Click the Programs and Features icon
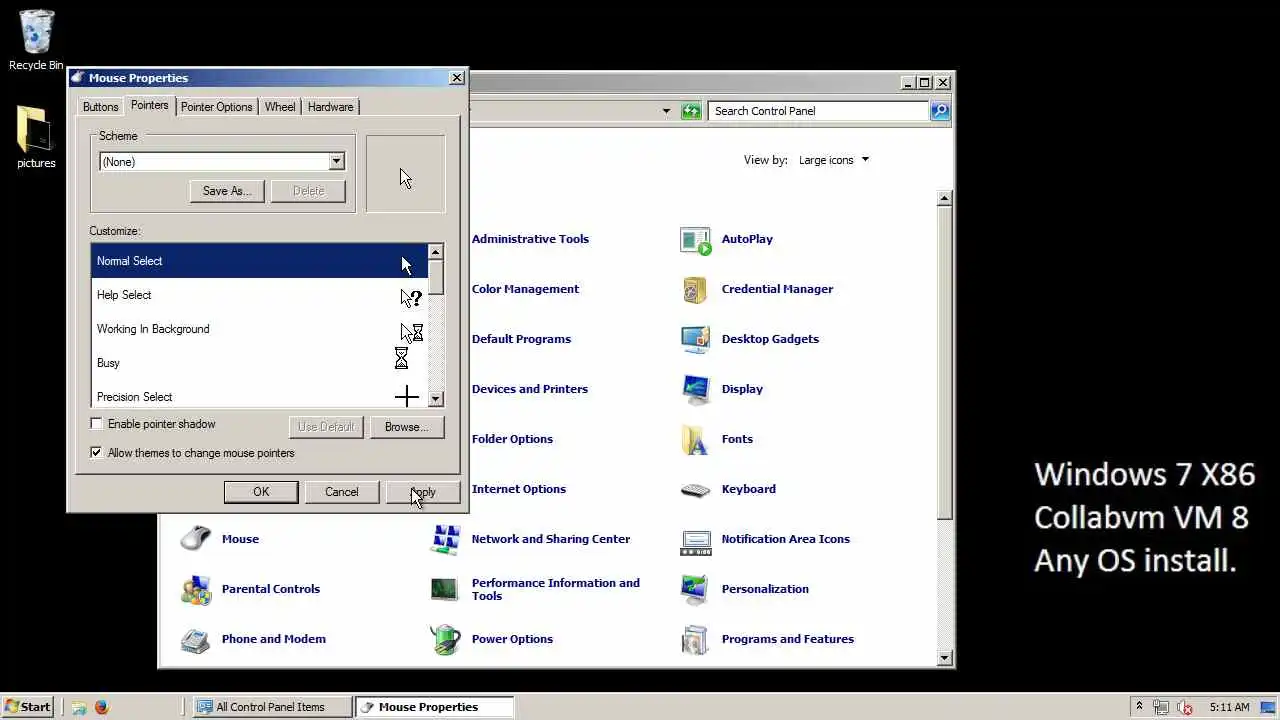The height and width of the screenshot is (720, 1280). coord(695,640)
